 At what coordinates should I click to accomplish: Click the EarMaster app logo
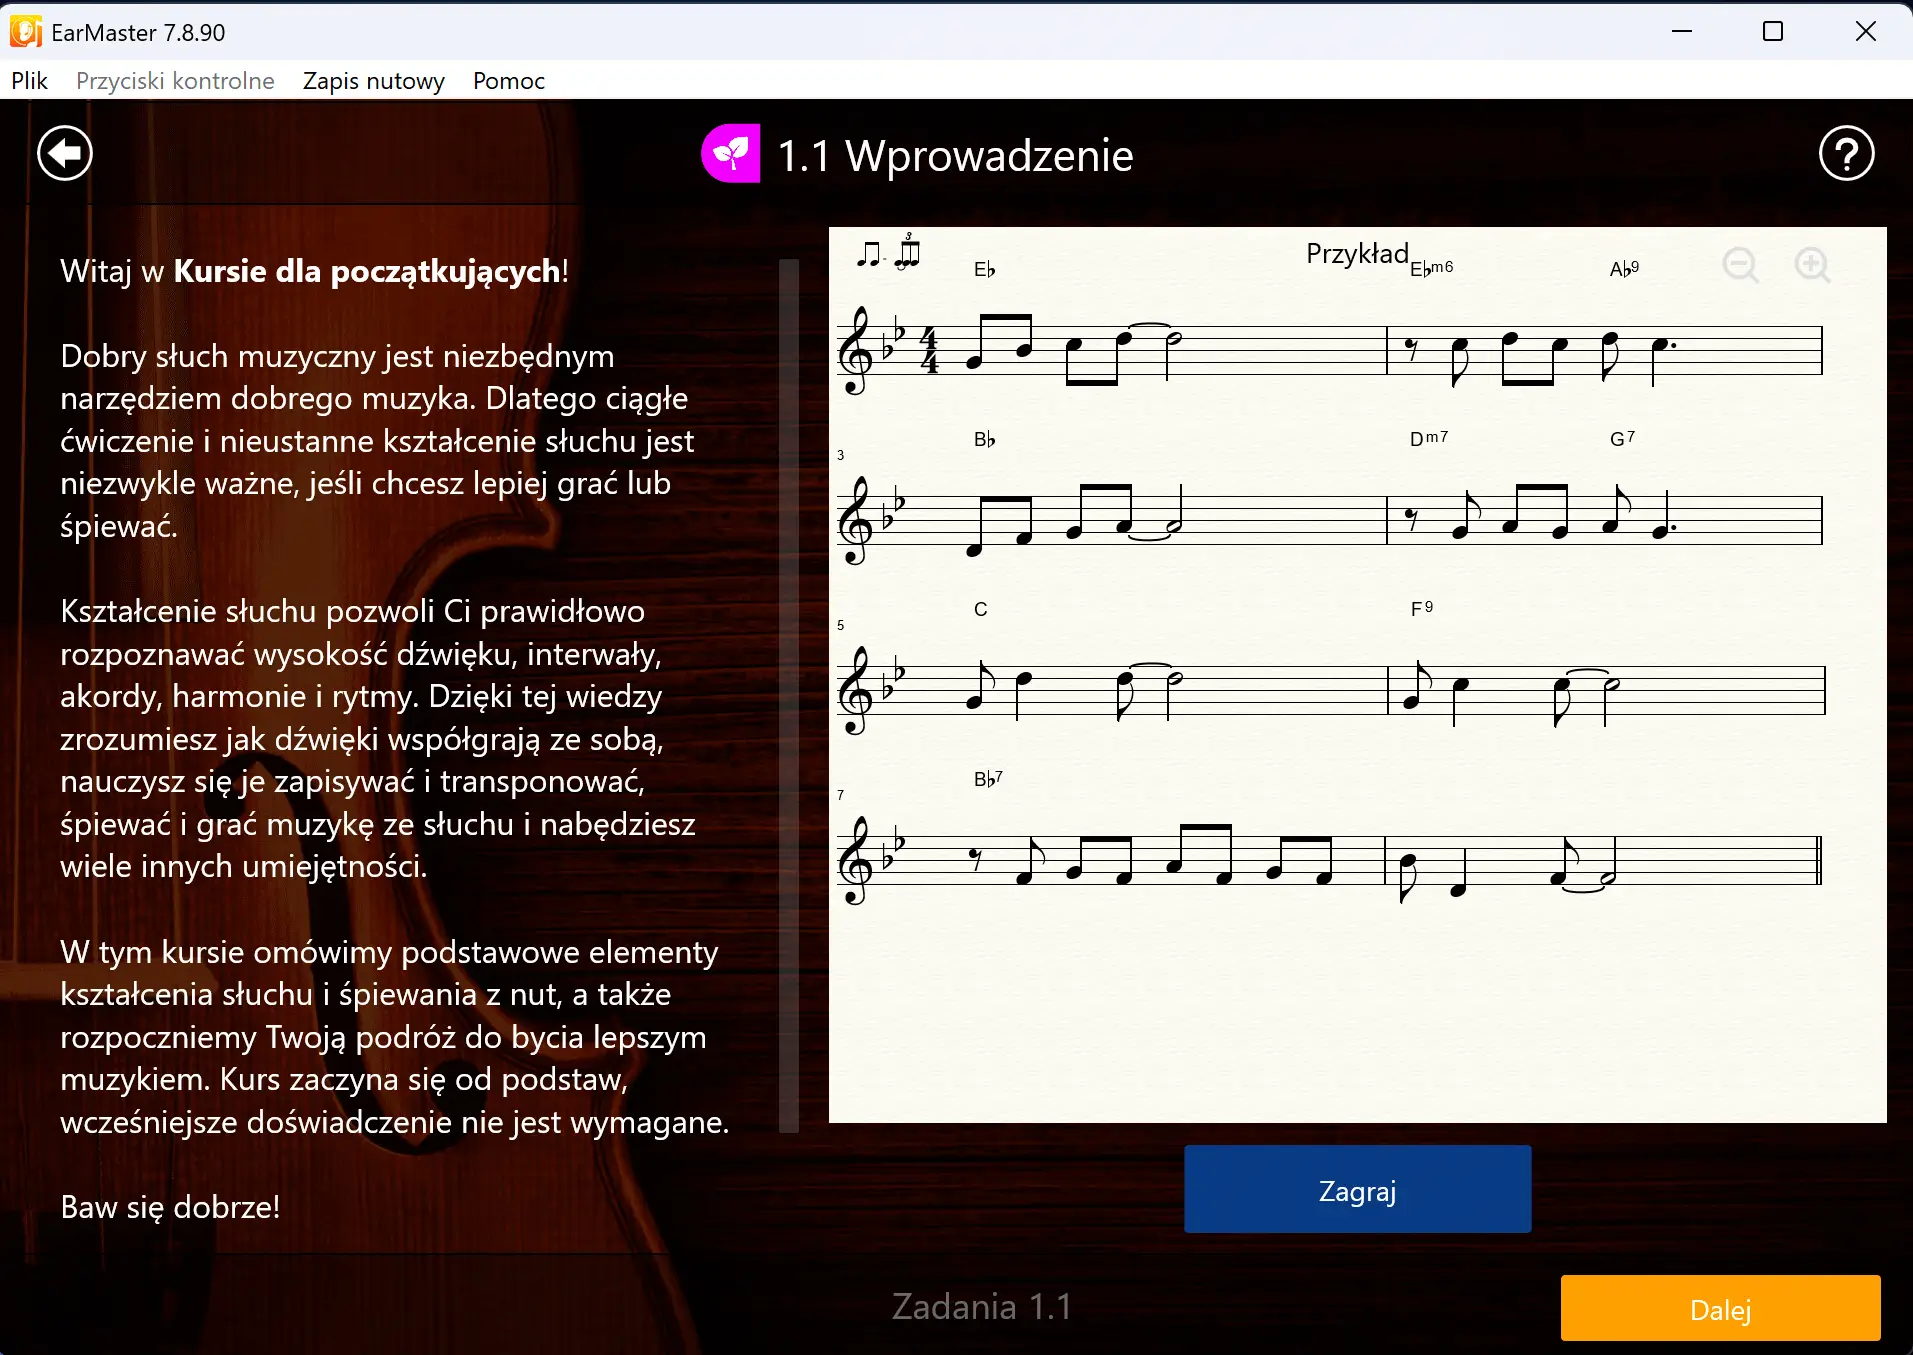pos(25,32)
